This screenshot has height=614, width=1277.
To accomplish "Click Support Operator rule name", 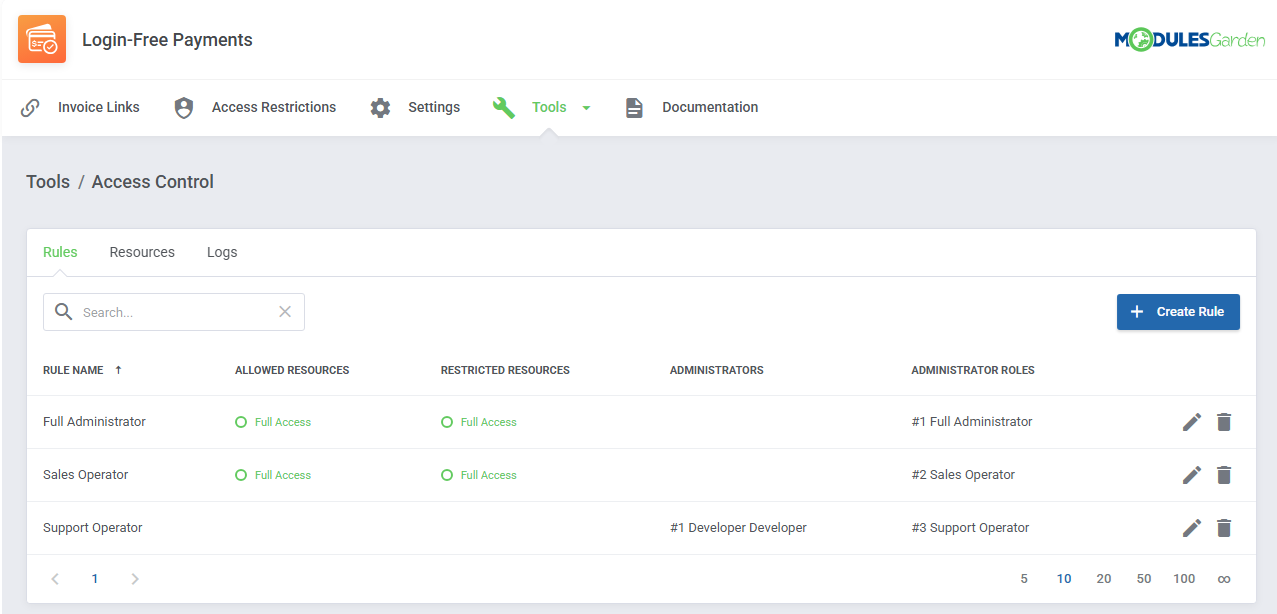I will pos(92,528).
